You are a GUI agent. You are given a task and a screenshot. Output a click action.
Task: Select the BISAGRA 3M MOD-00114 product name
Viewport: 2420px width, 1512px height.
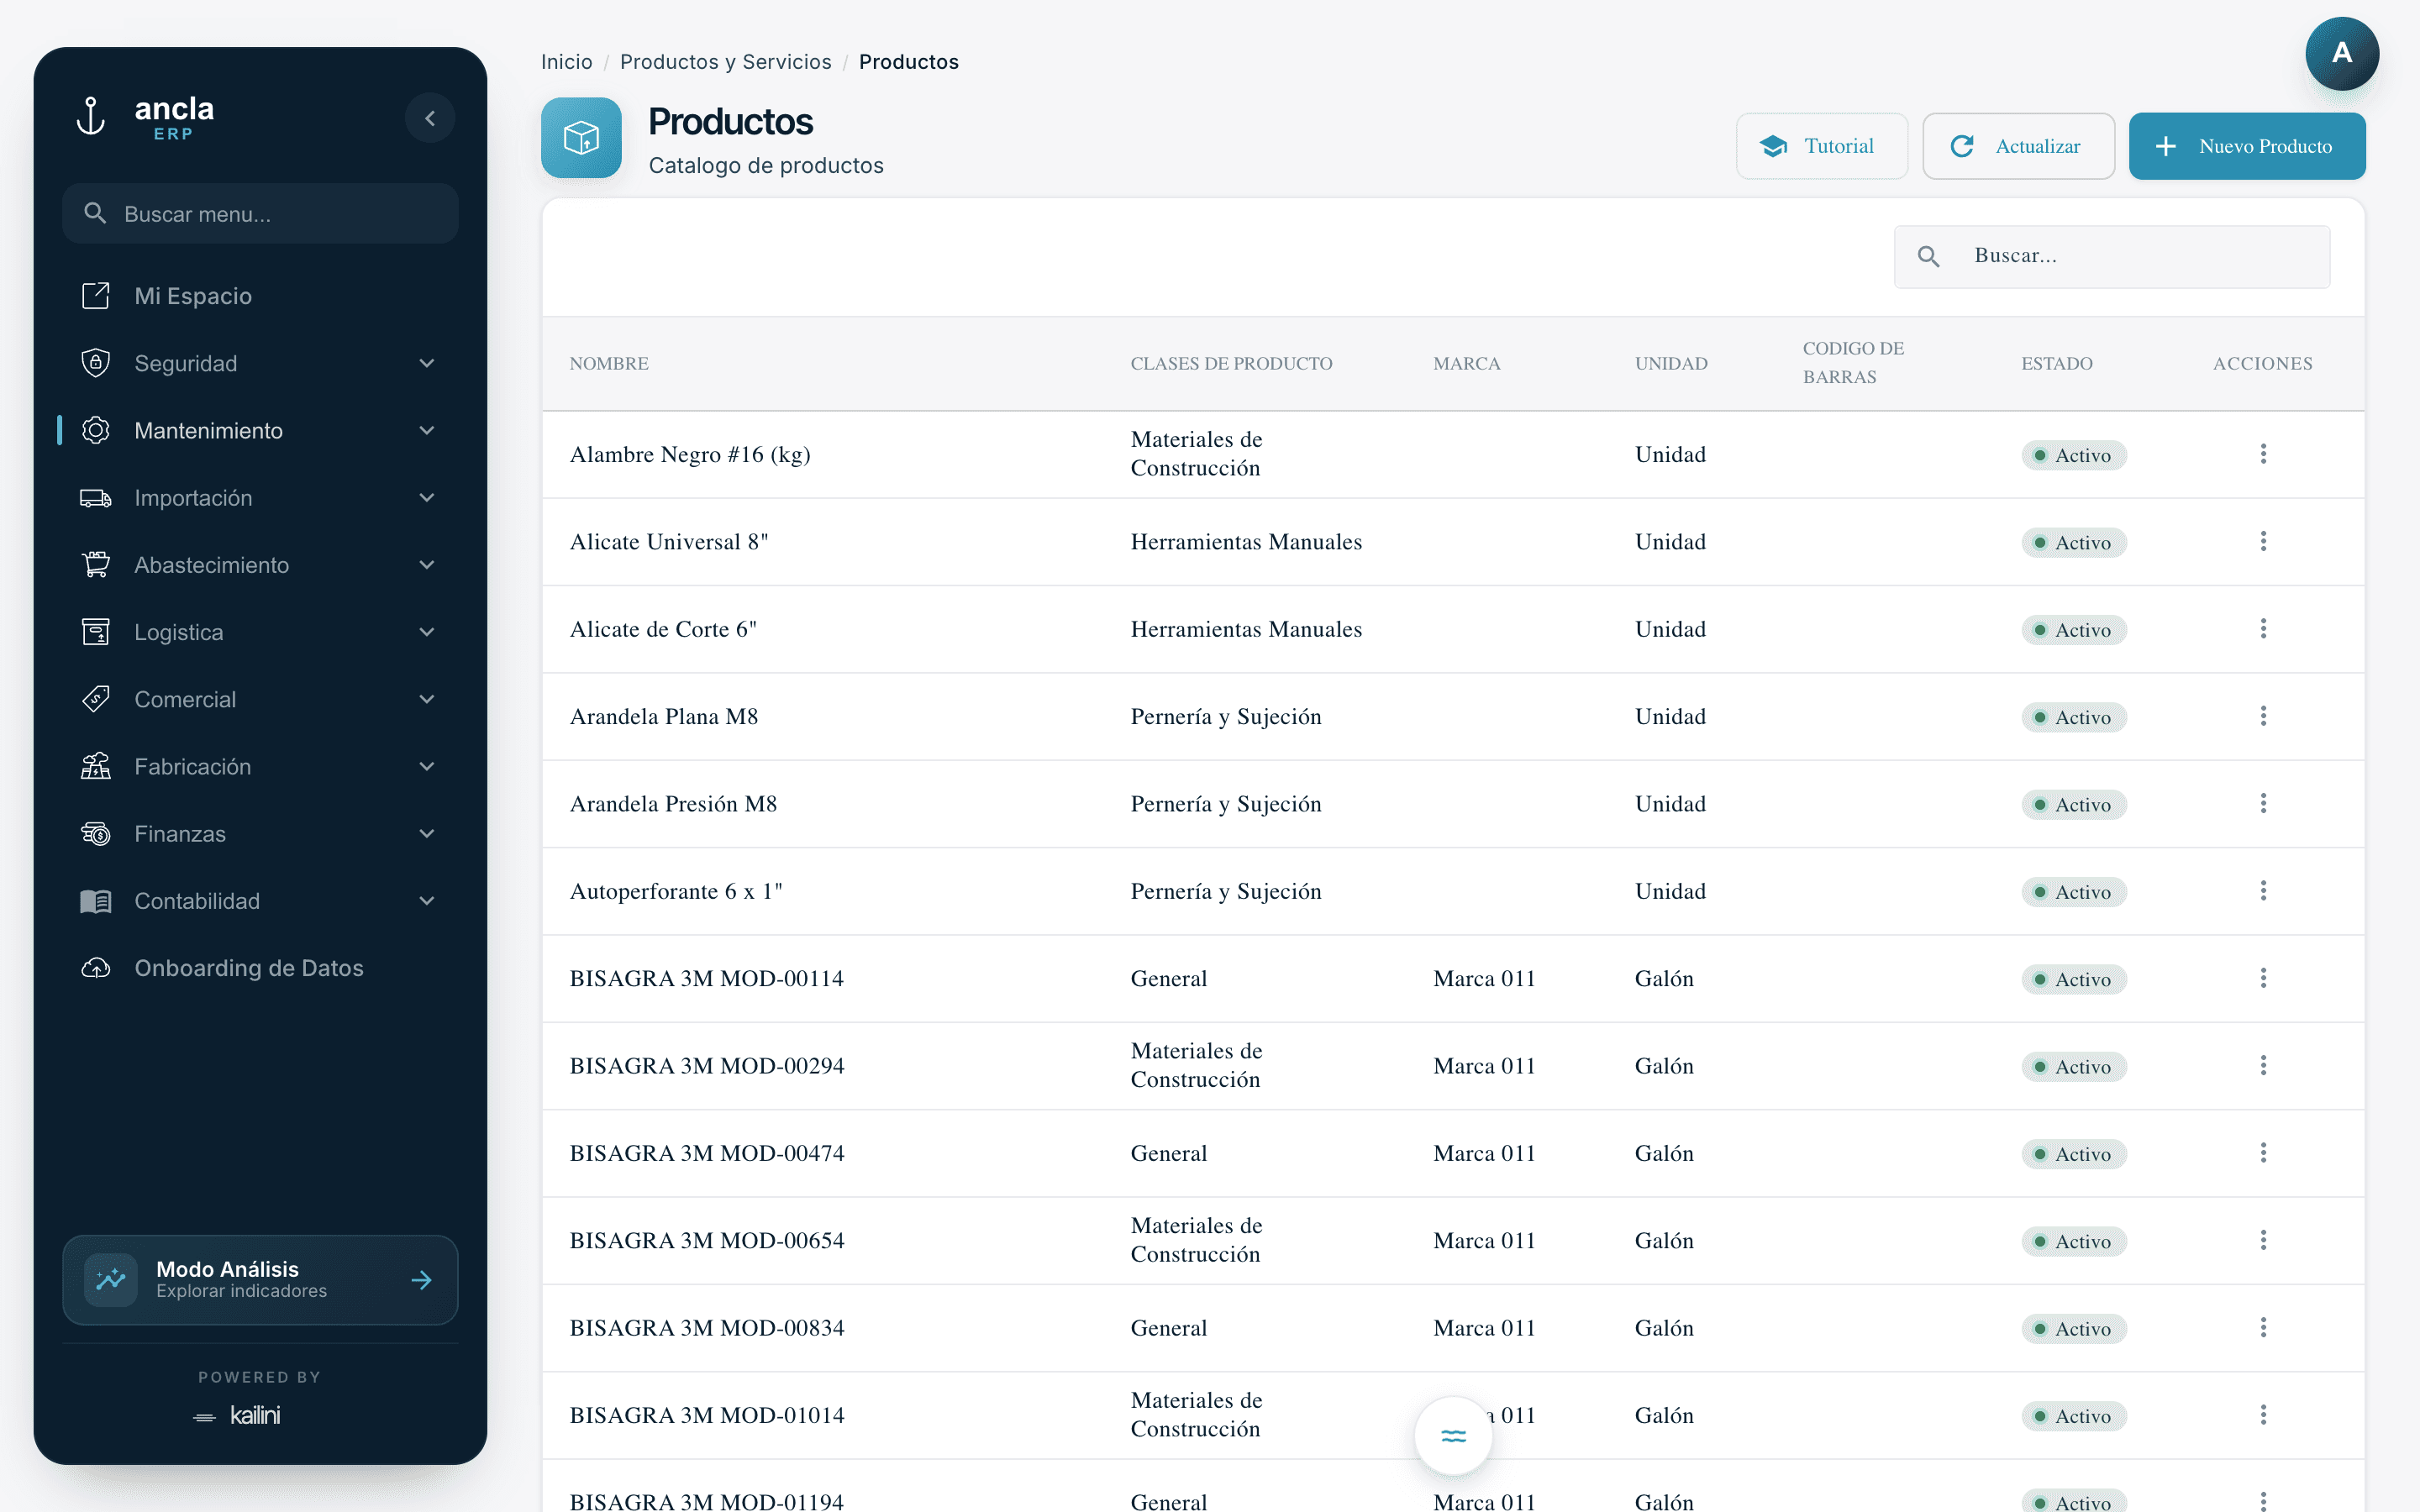click(x=707, y=978)
